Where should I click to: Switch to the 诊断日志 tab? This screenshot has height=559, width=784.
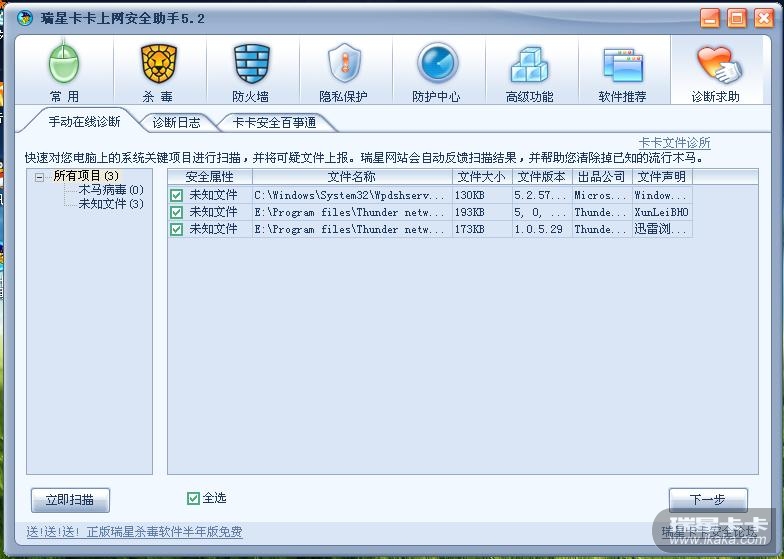[x=176, y=122]
